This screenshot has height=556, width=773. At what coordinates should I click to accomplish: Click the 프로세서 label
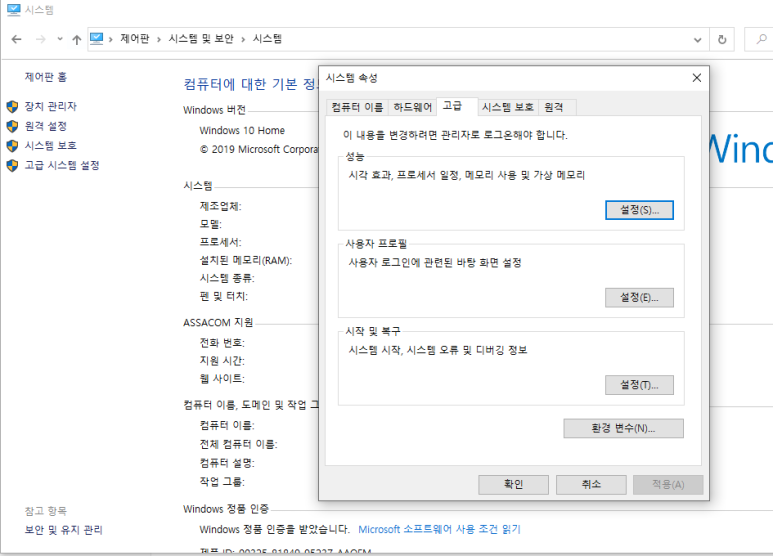220,242
